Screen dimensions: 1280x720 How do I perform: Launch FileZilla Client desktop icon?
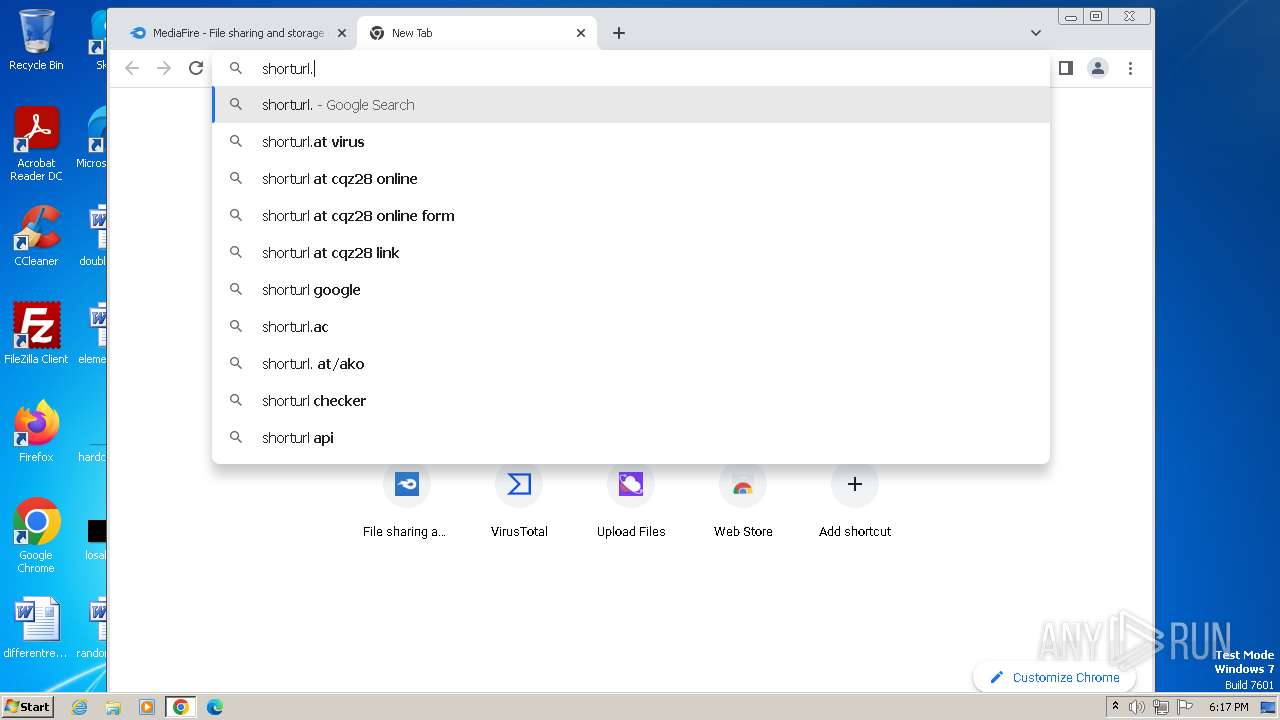36,334
